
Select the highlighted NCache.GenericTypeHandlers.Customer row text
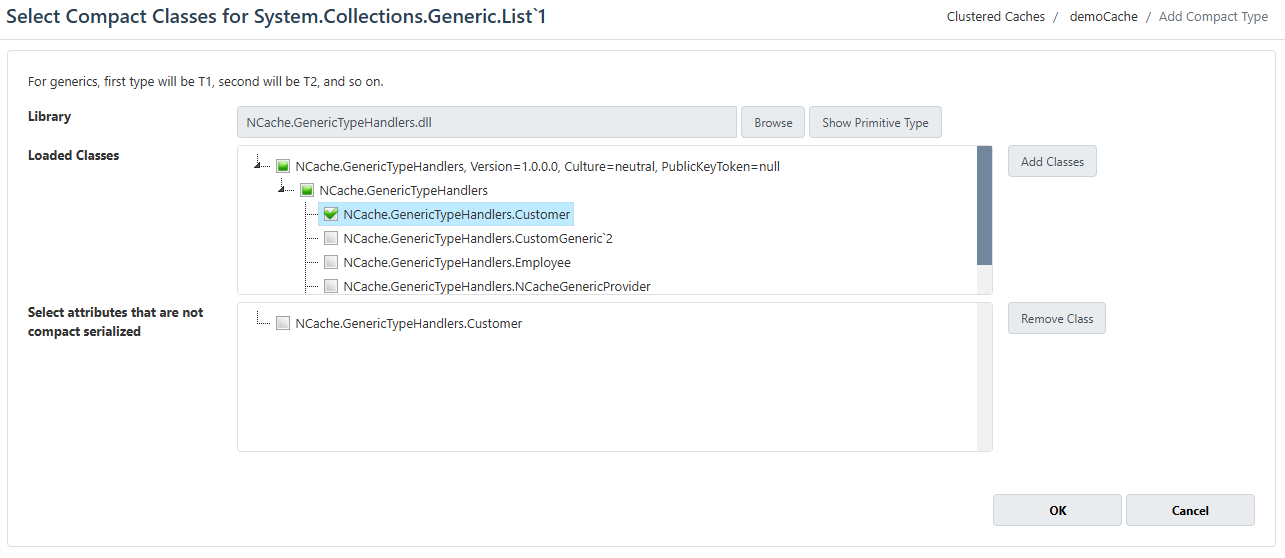pos(457,215)
